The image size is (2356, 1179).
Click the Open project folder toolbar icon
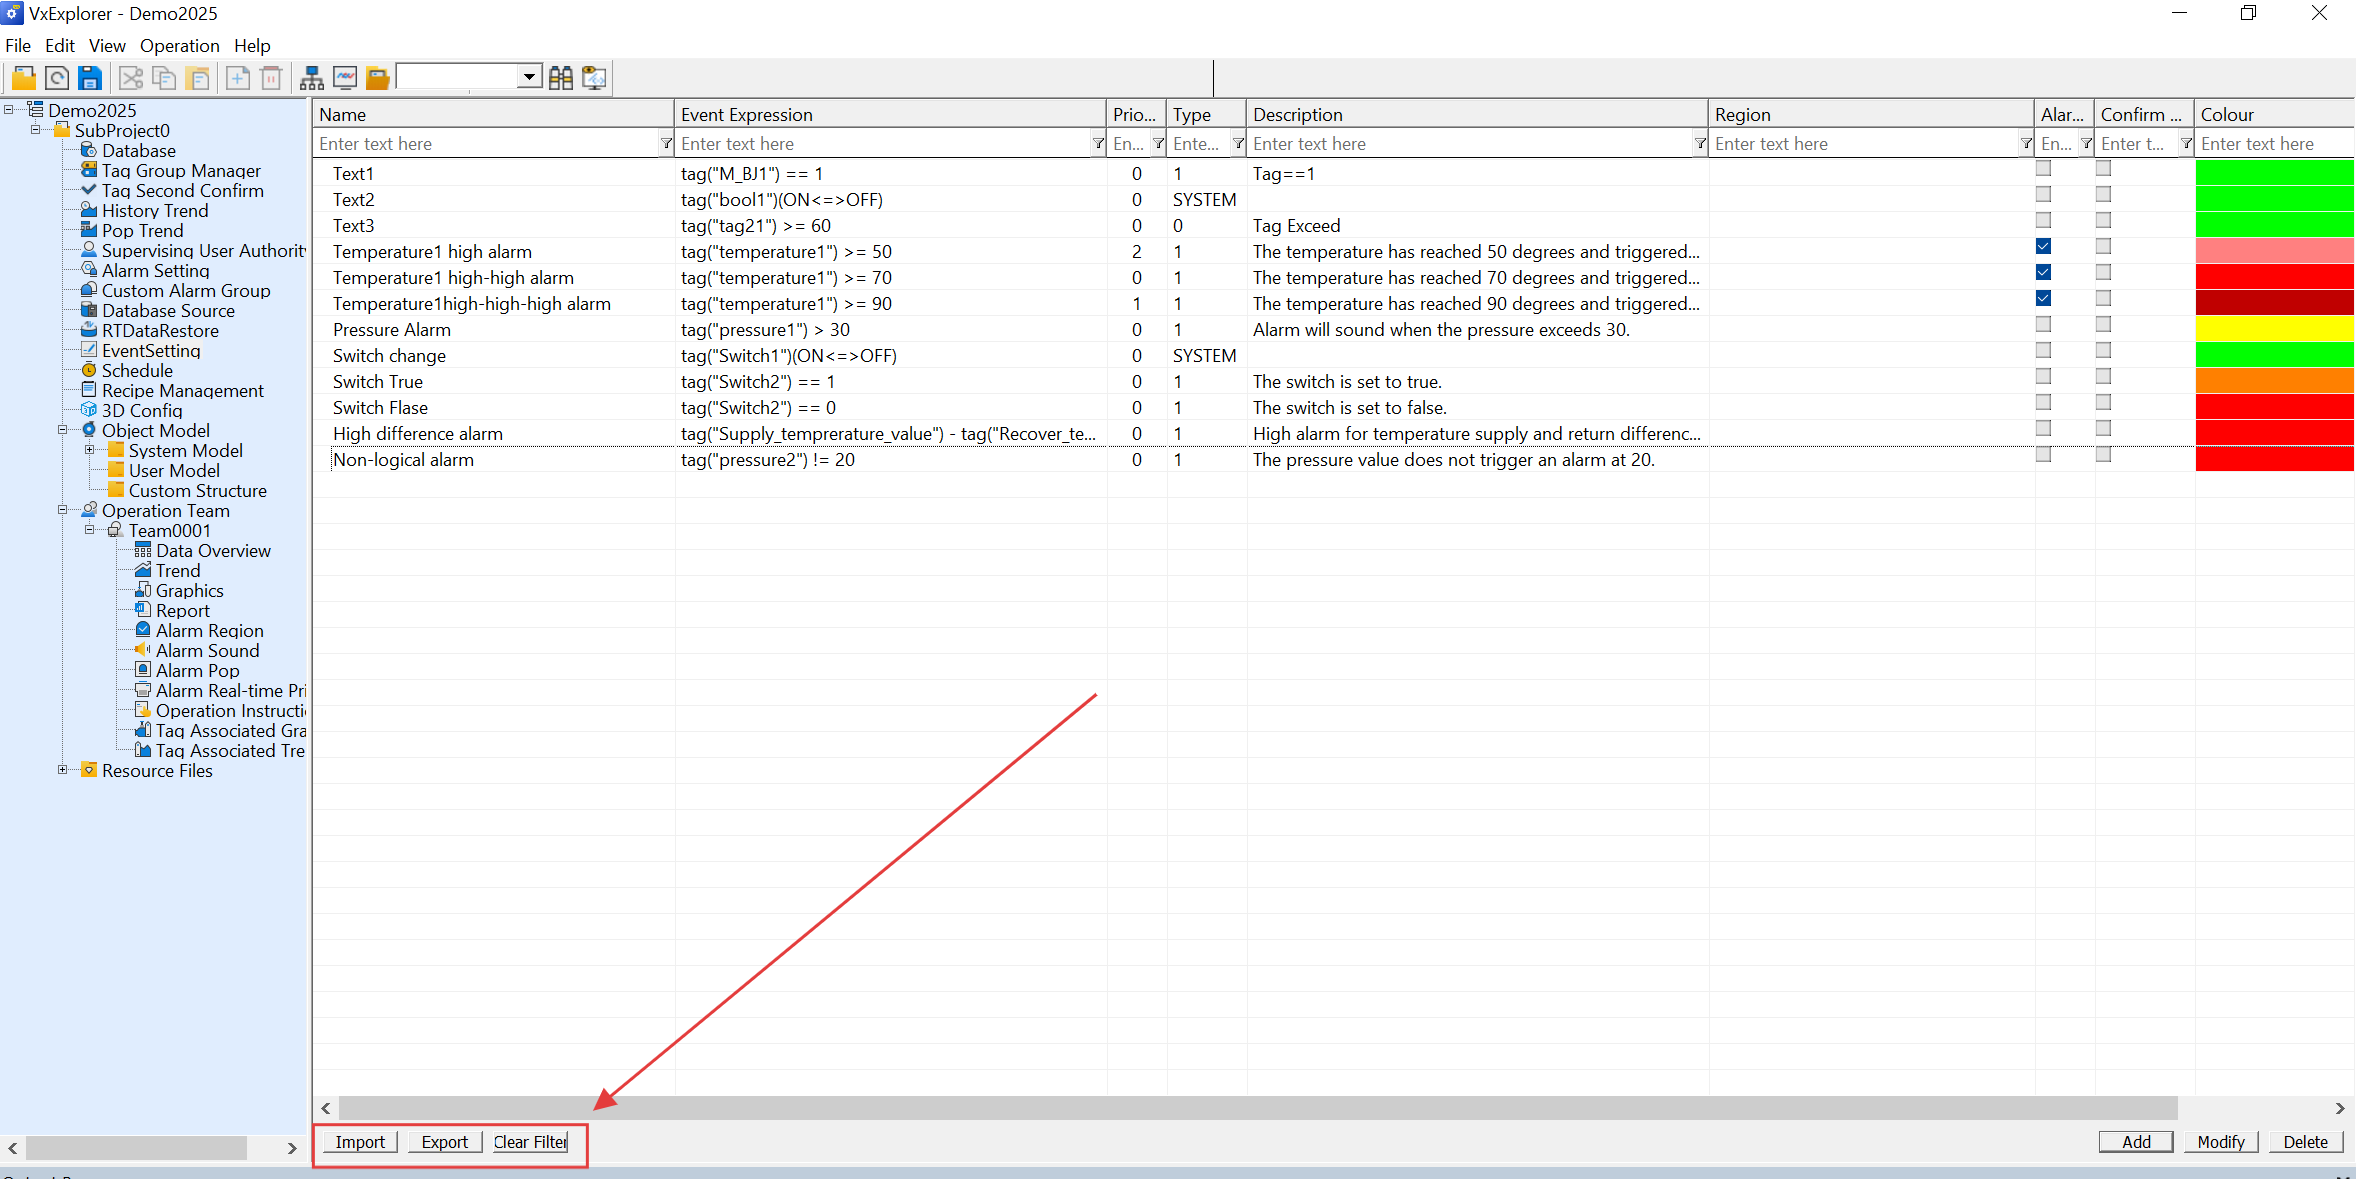(24, 78)
